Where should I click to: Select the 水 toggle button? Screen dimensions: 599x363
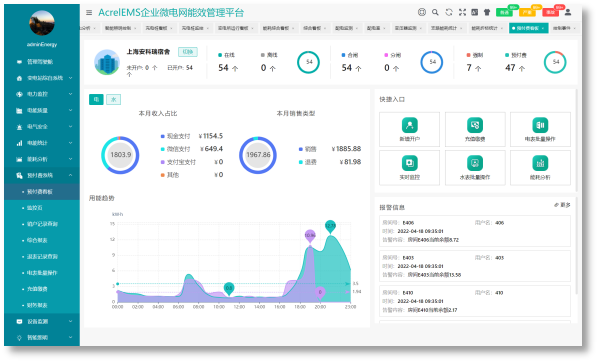pyautogui.click(x=113, y=99)
